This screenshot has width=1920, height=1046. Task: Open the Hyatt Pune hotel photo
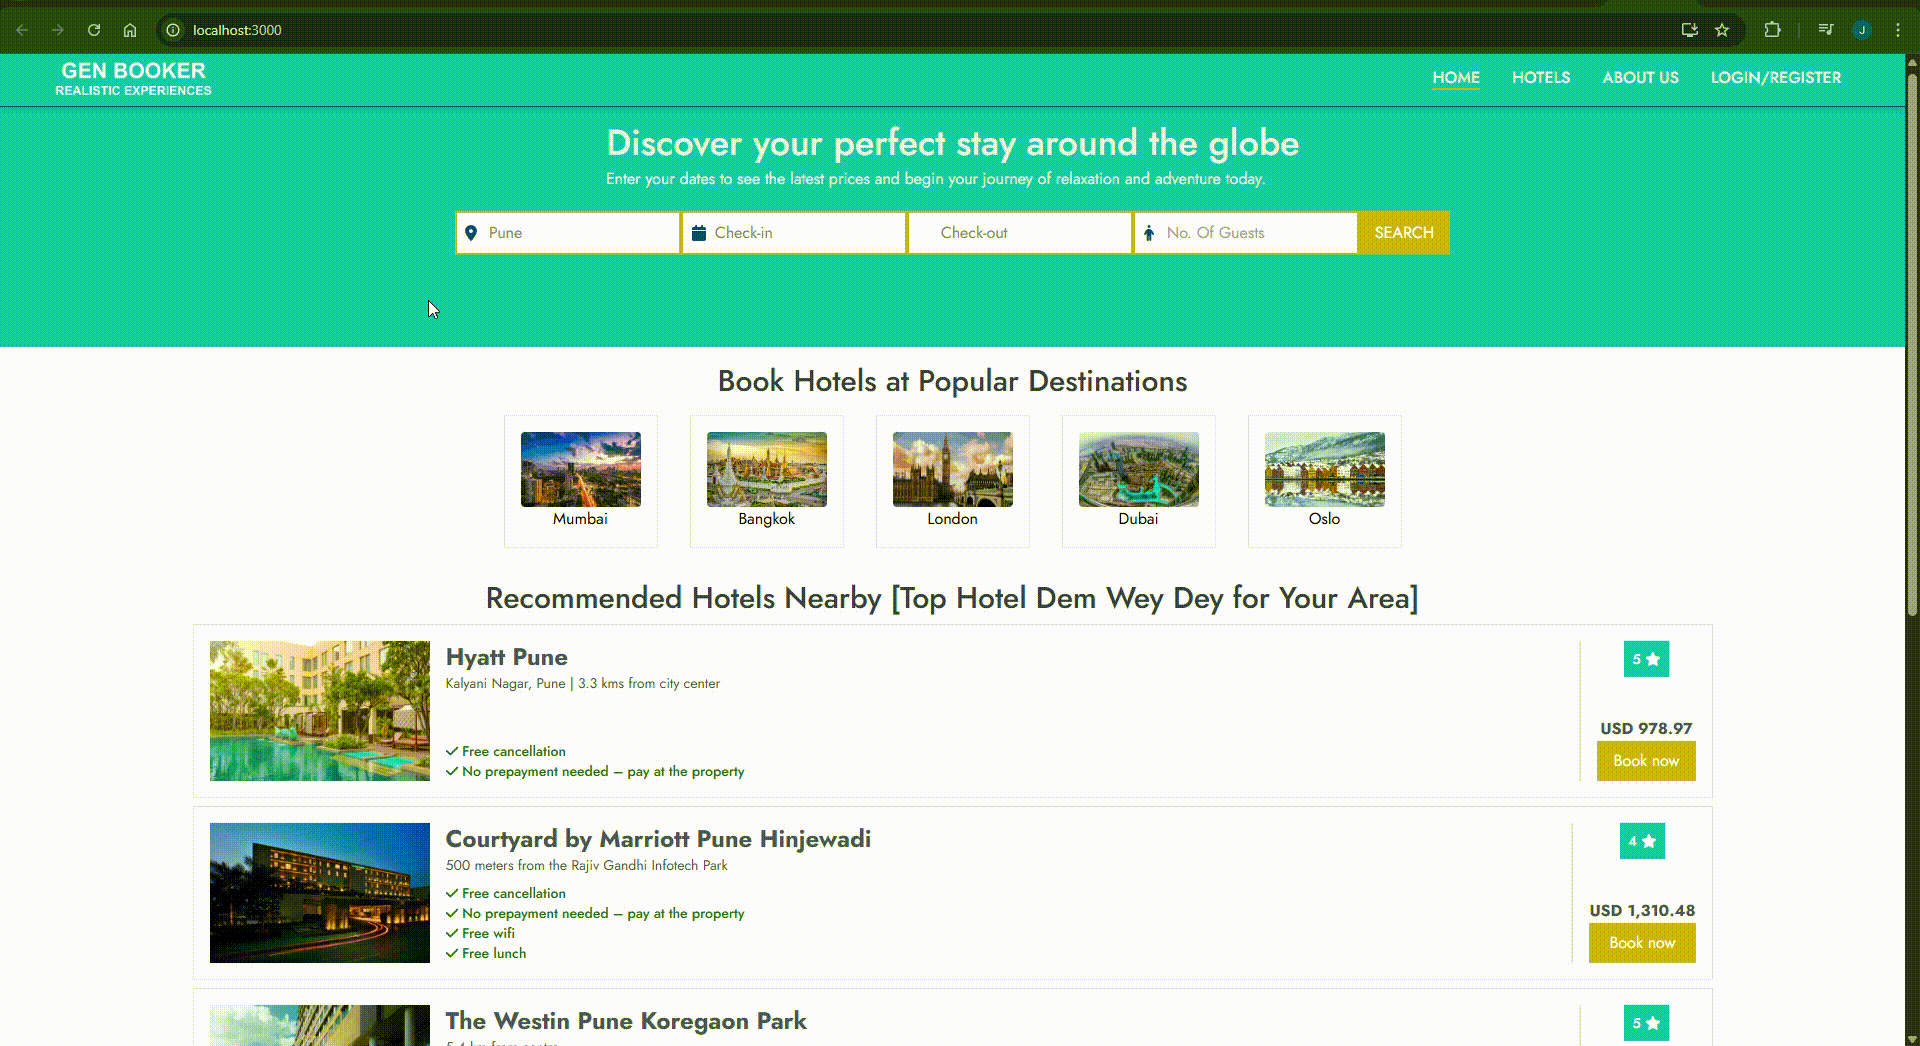pos(320,711)
